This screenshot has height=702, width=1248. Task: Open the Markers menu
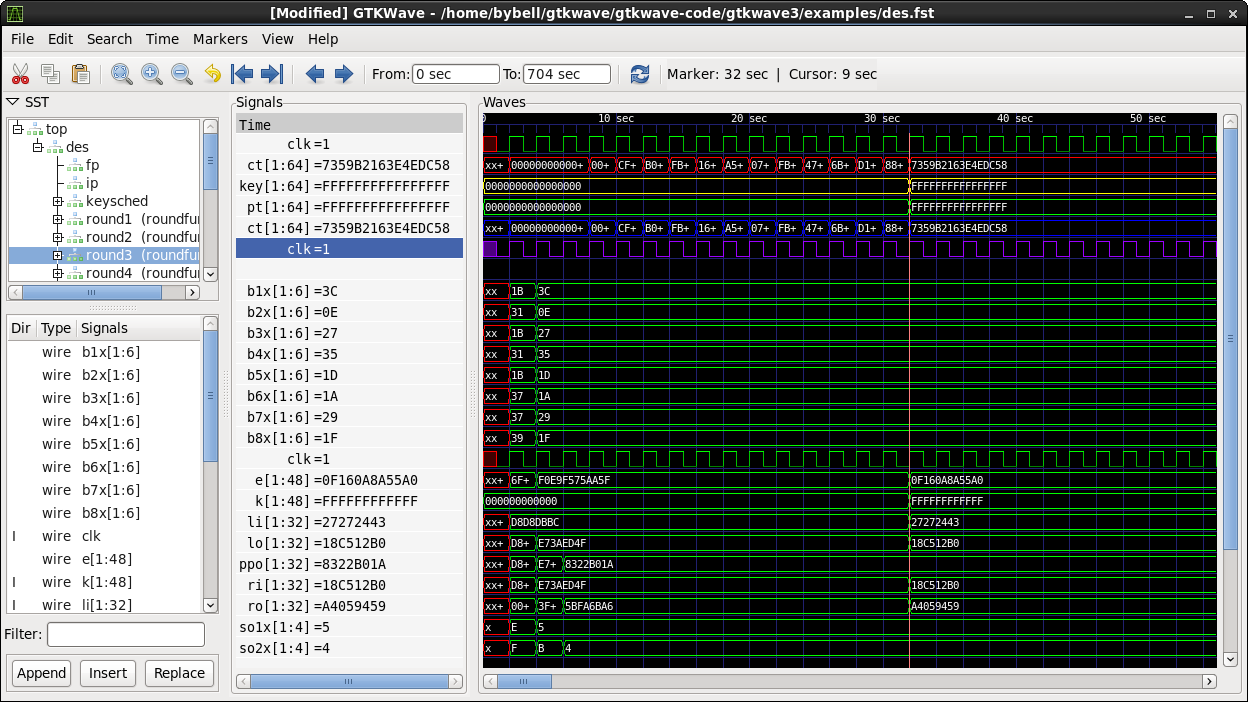click(220, 39)
